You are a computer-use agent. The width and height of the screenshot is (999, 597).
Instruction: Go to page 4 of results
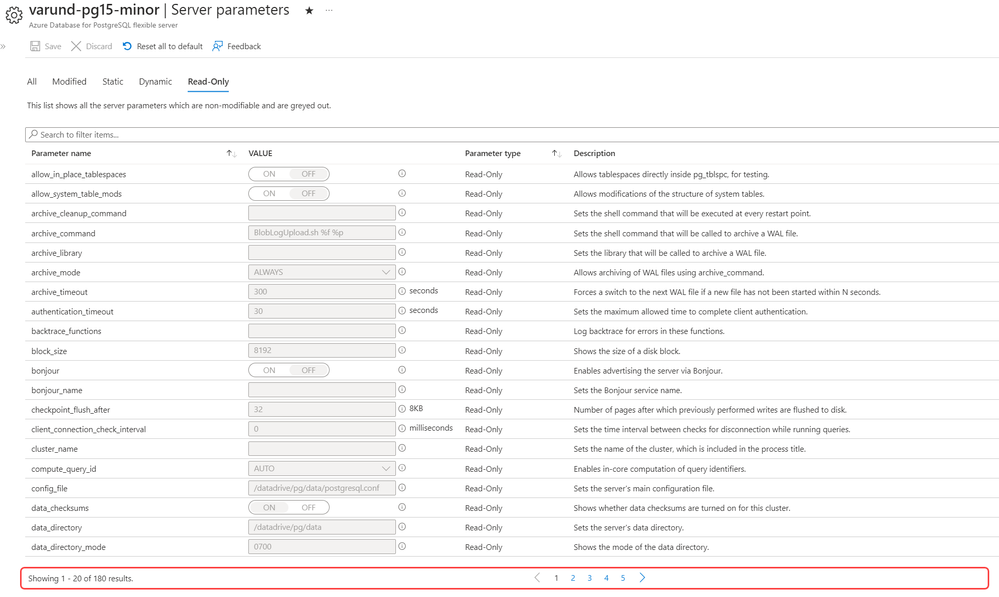(606, 579)
